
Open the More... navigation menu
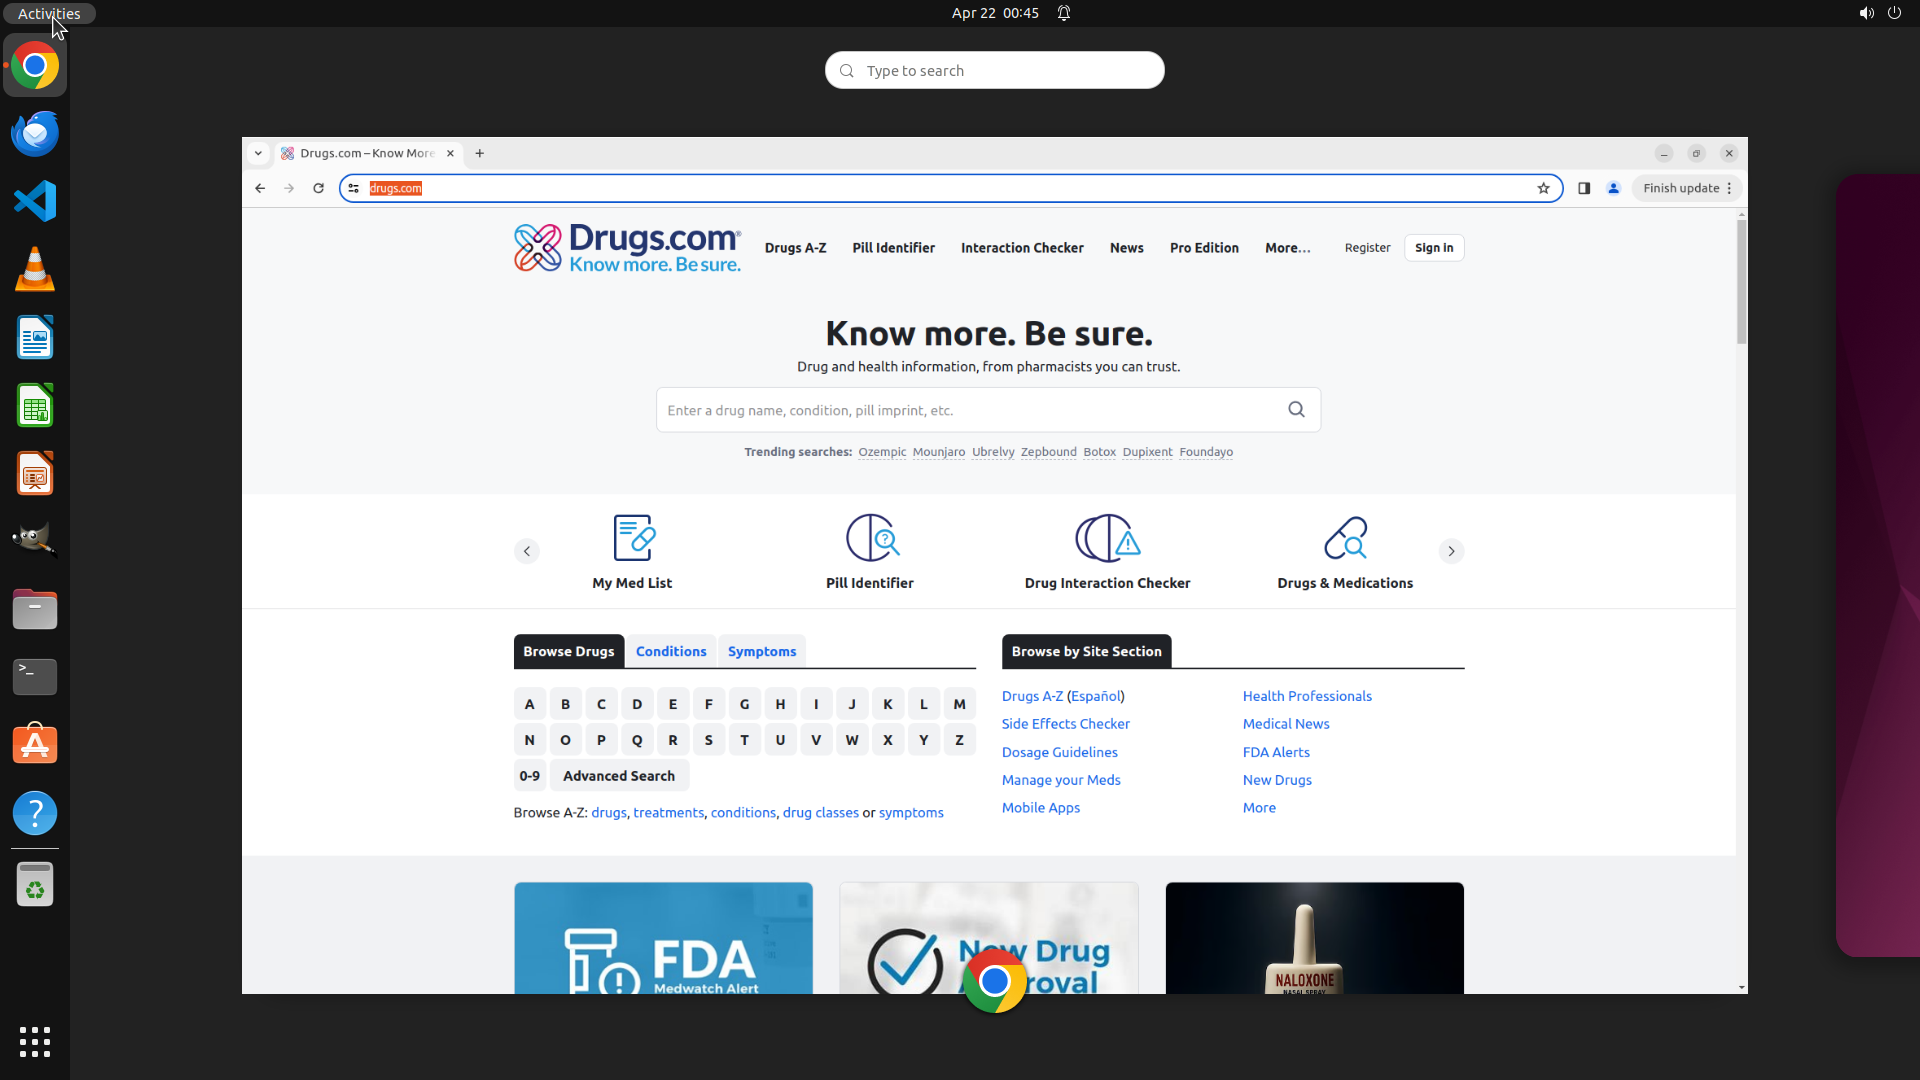(1287, 248)
